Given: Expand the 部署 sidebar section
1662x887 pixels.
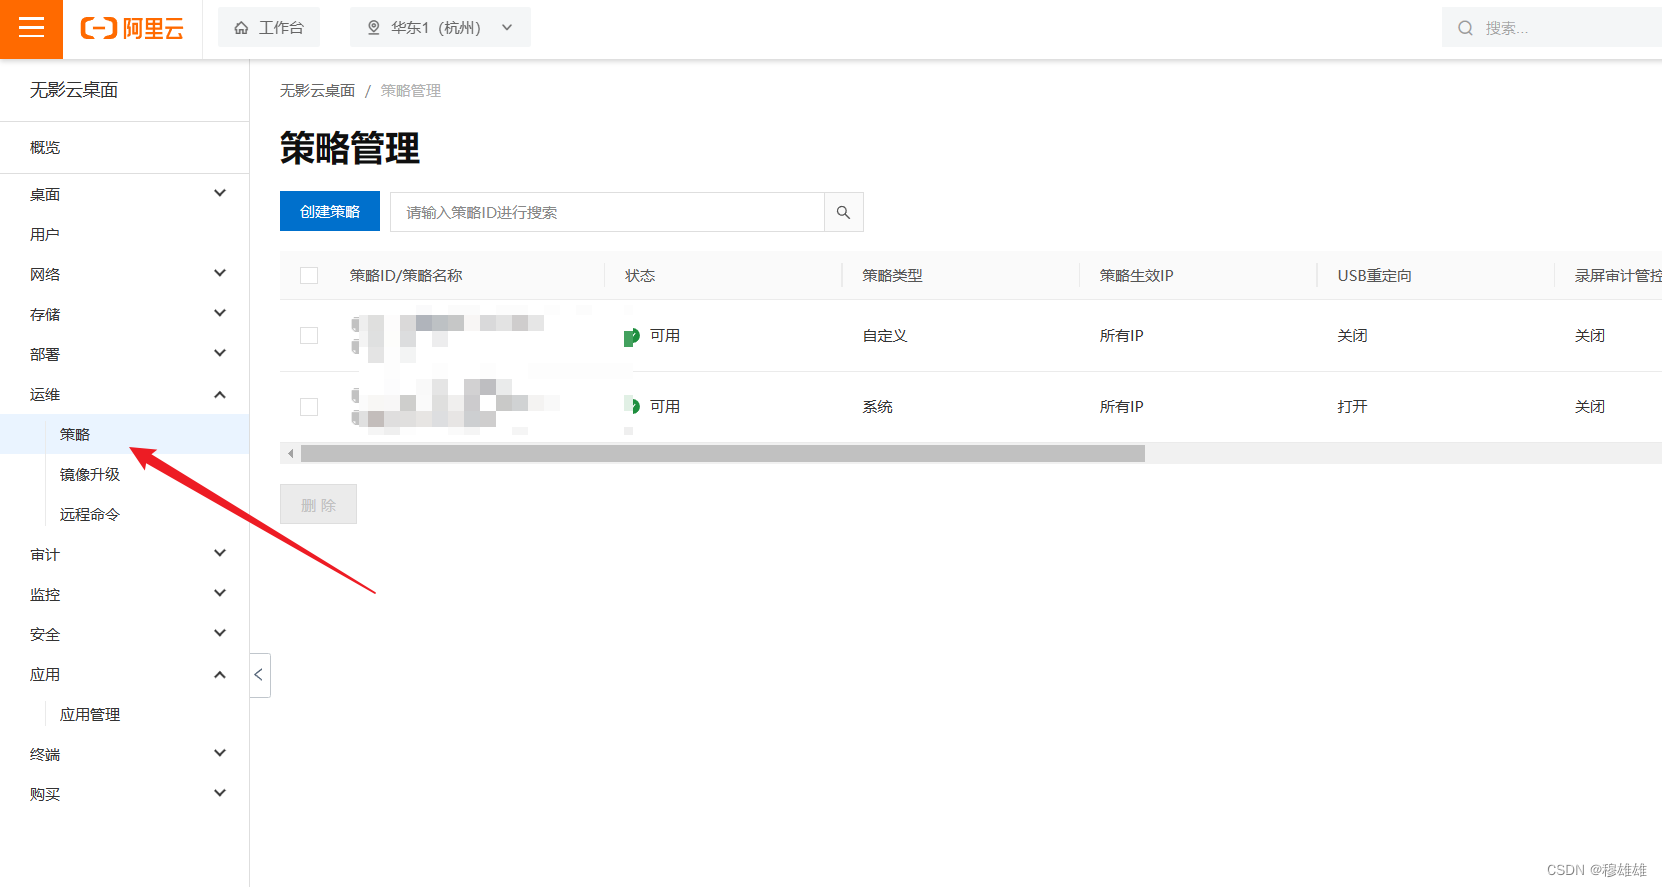Looking at the screenshot, I should pyautogui.click(x=220, y=353).
